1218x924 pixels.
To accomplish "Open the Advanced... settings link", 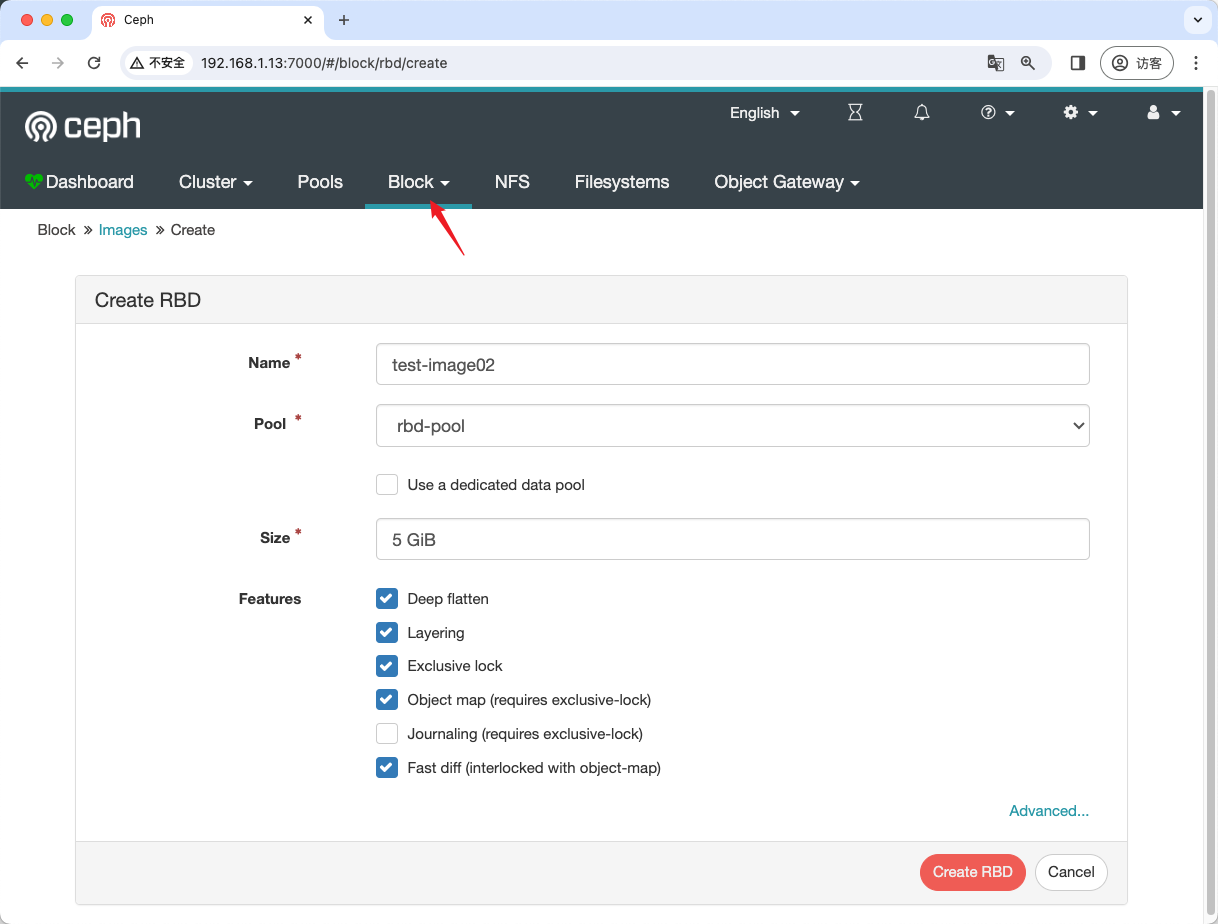I will click(x=1049, y=811).
